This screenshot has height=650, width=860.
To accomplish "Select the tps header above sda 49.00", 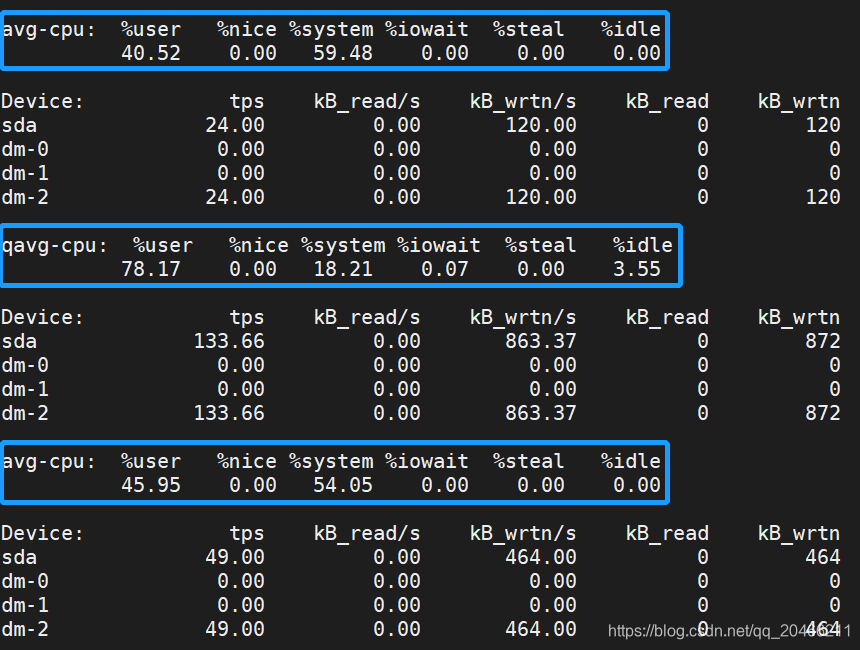I will pyautogui.click(x=247, y=535).
